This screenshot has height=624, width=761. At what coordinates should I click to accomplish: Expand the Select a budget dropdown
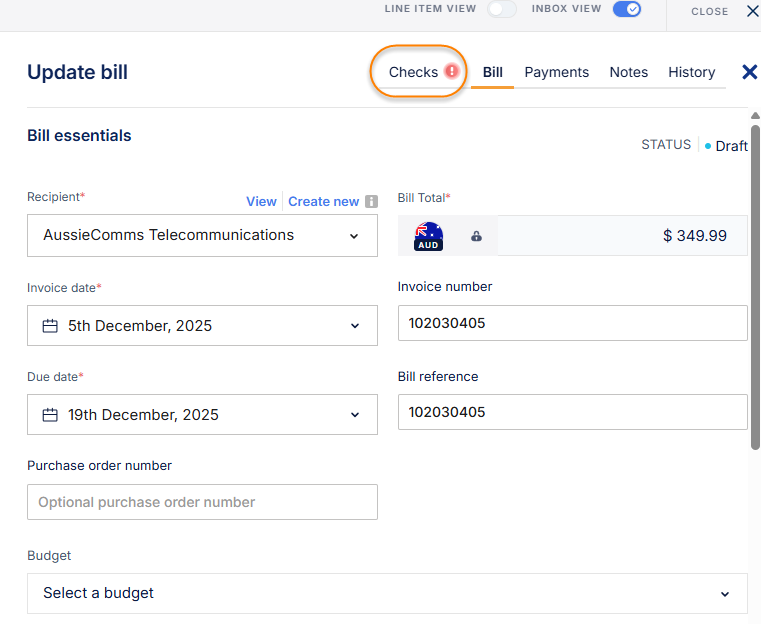[724, 594]
